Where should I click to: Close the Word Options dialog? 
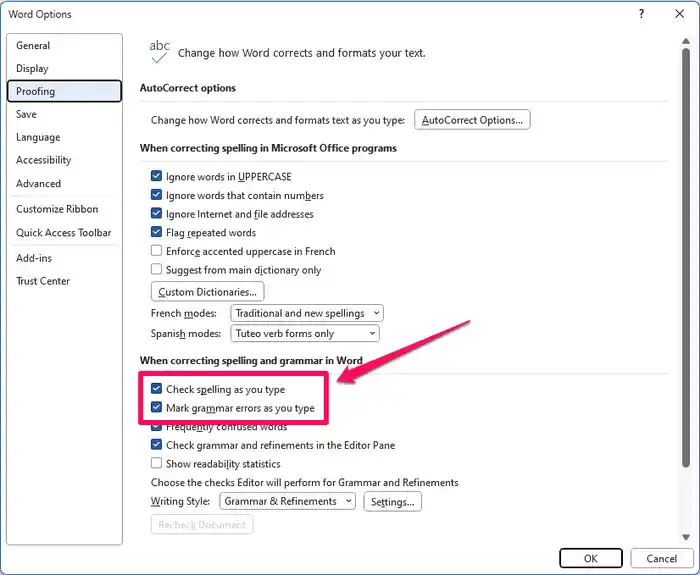tap(680, 14)
